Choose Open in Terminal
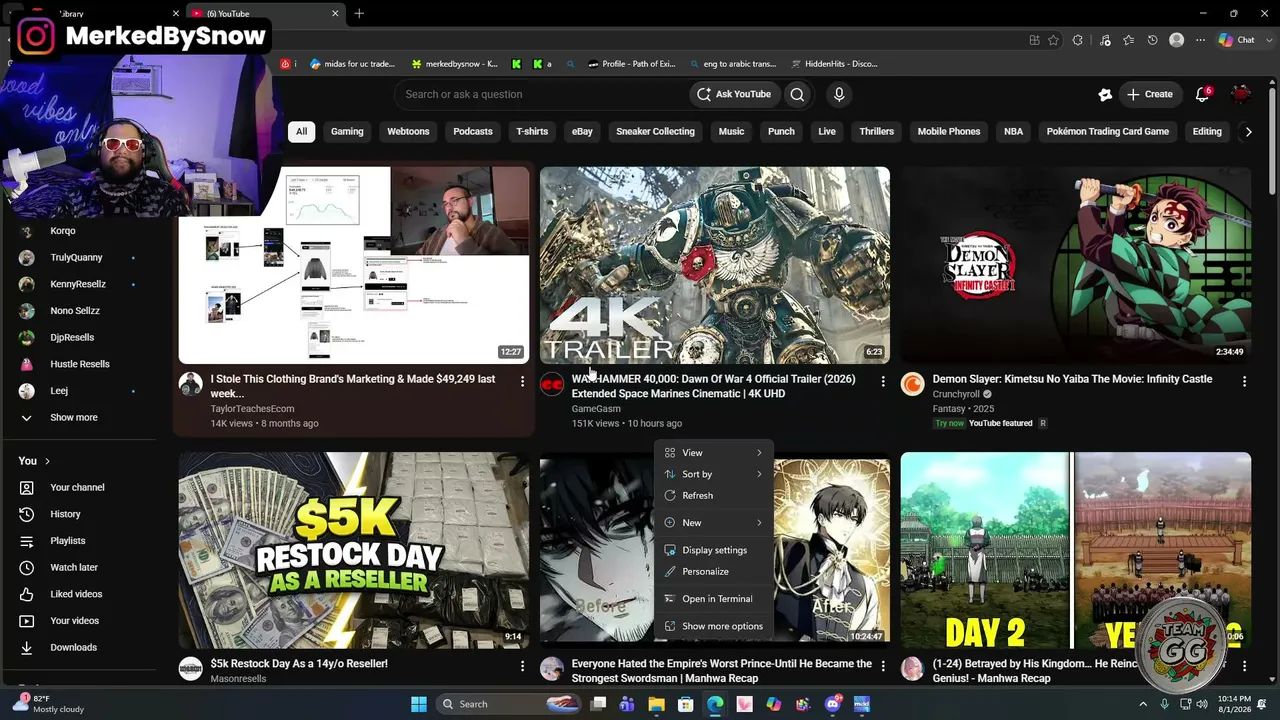This screenshot has width=1280, height=720. (x=714, y=599)
